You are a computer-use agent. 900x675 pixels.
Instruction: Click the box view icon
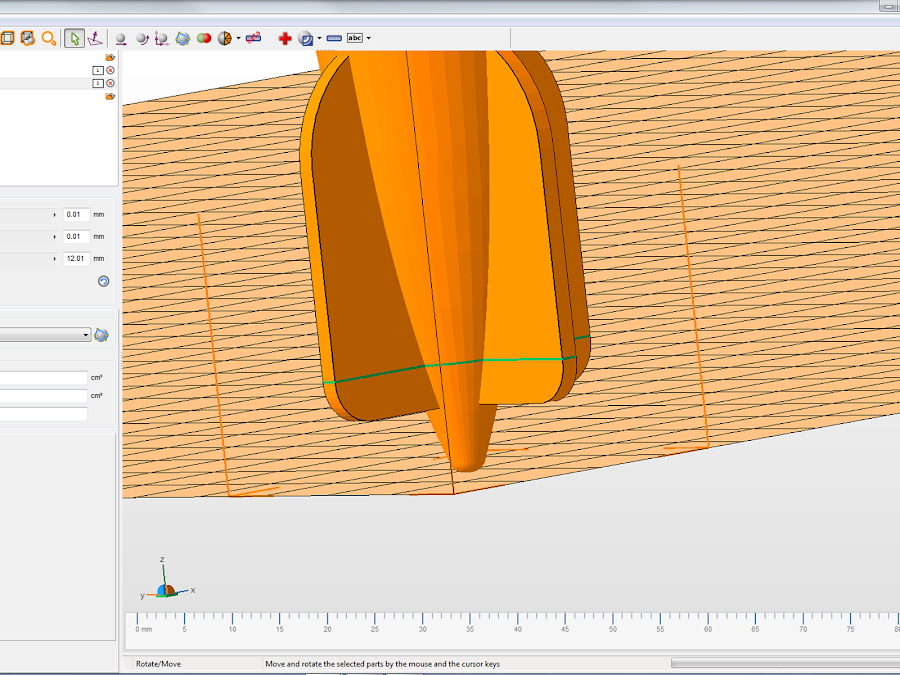pos(7,38)
